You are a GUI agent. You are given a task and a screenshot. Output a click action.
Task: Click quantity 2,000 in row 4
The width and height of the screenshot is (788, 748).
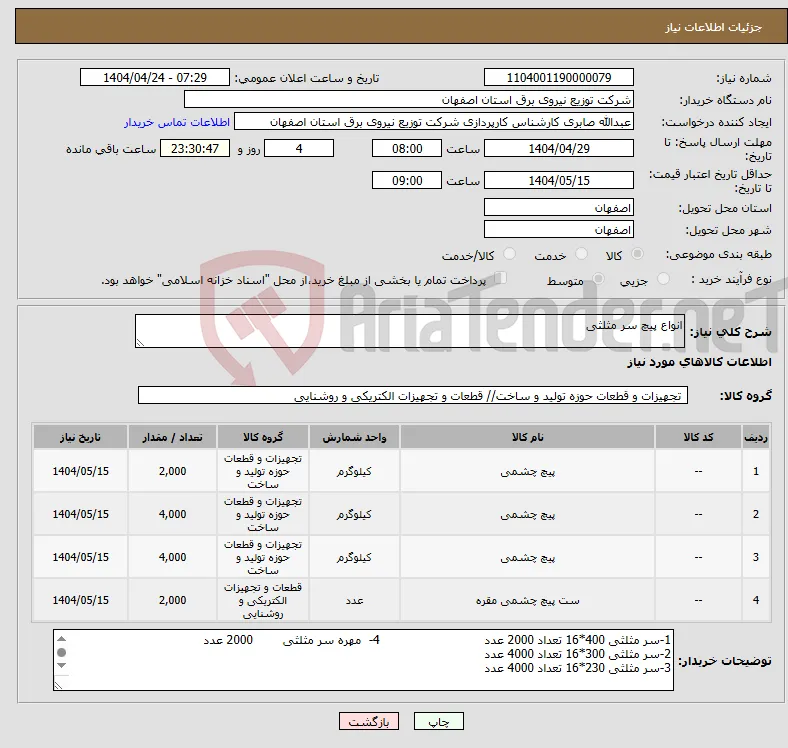(x=172, y=600)
